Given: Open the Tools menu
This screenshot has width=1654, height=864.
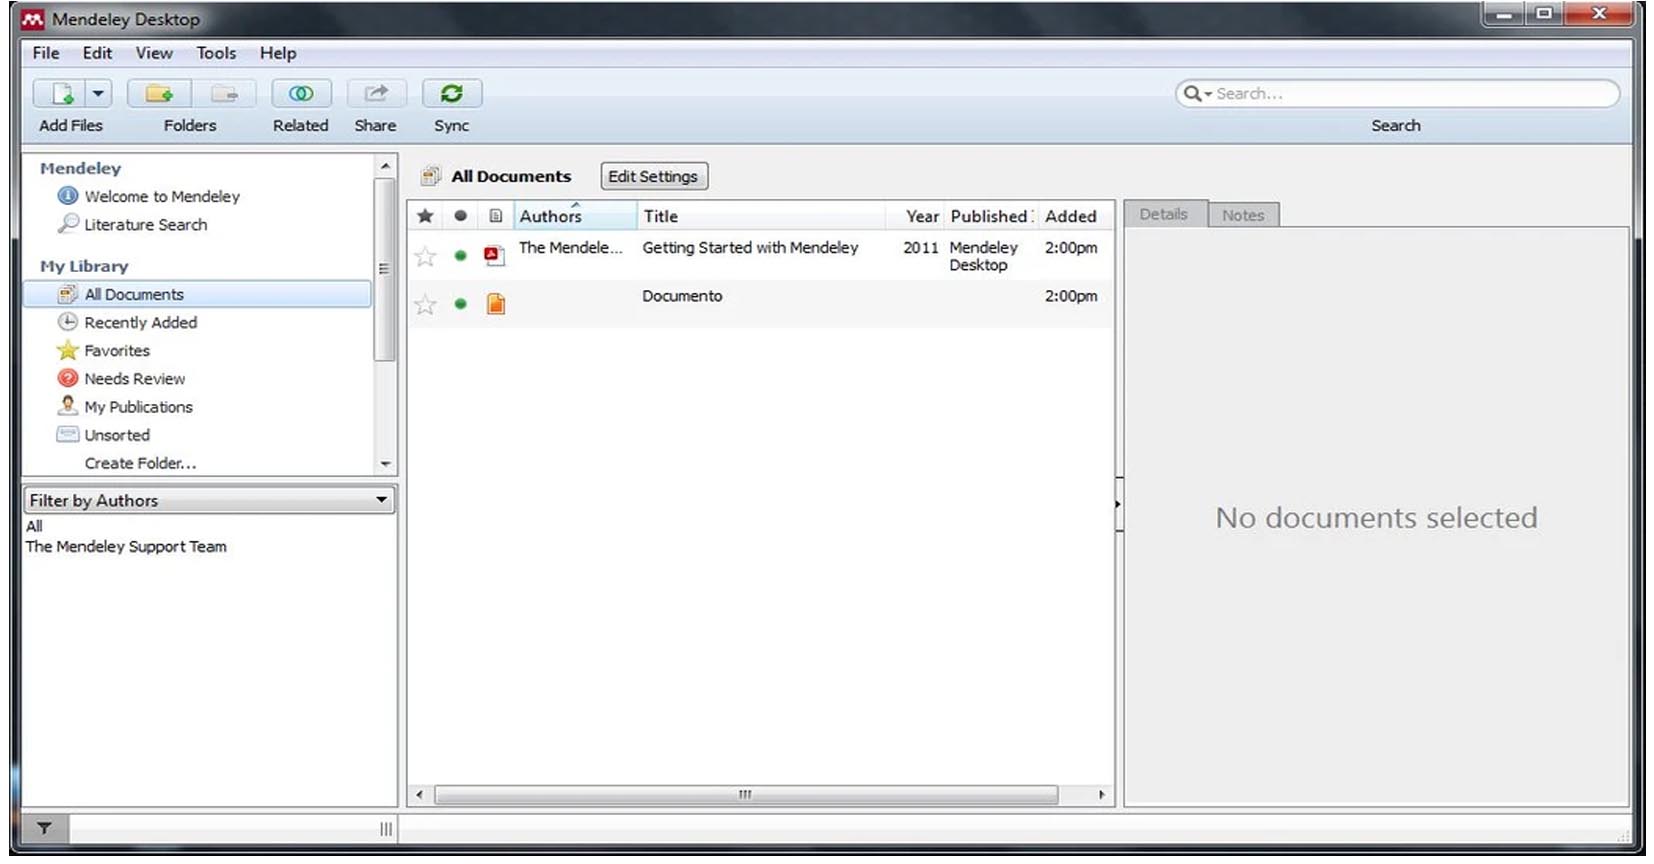Looking at the screenshot, I should 215,53.
